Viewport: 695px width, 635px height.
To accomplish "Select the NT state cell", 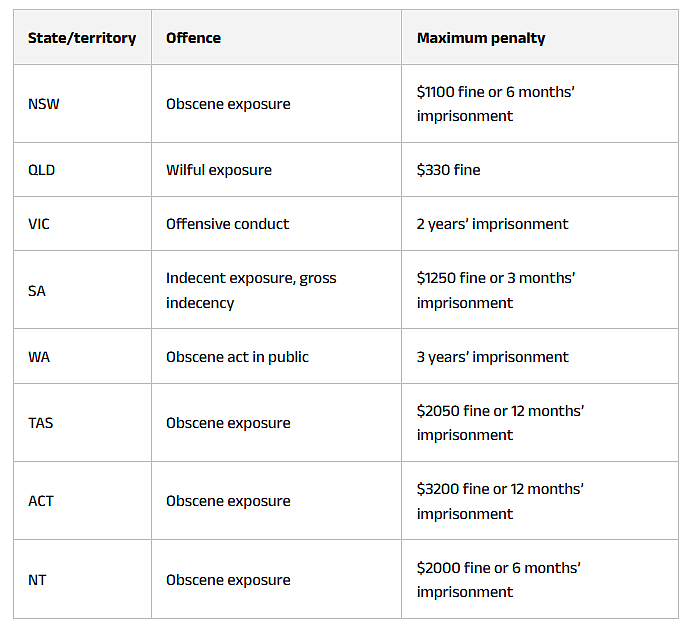I will [x=82, y=579].
